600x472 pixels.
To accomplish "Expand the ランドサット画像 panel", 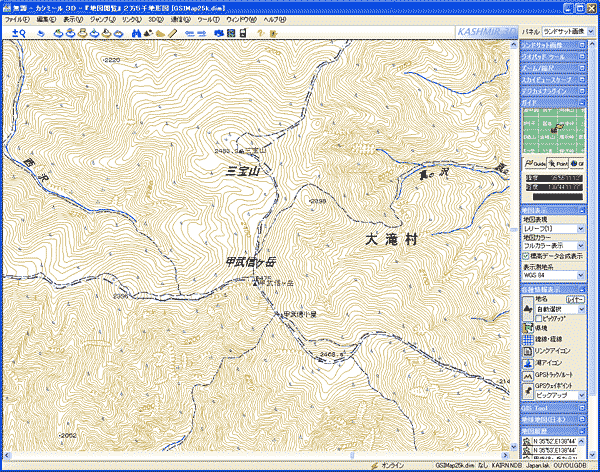I will point(582,46).
